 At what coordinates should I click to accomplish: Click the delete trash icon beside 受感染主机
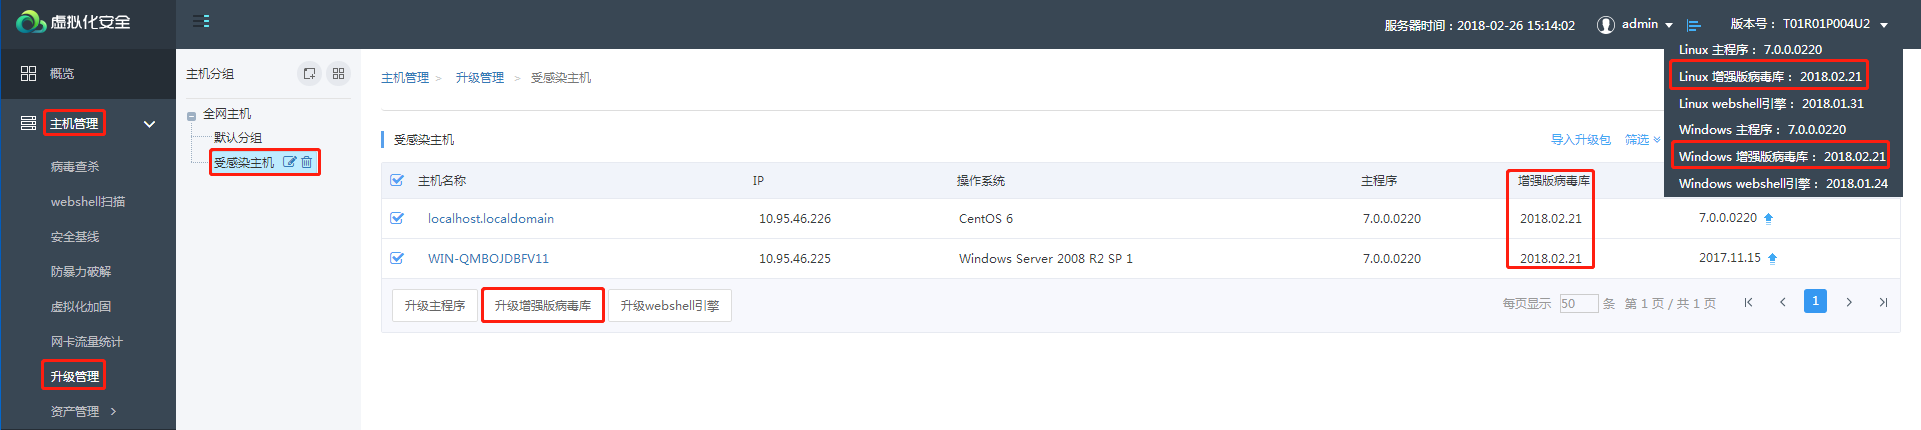307,162
